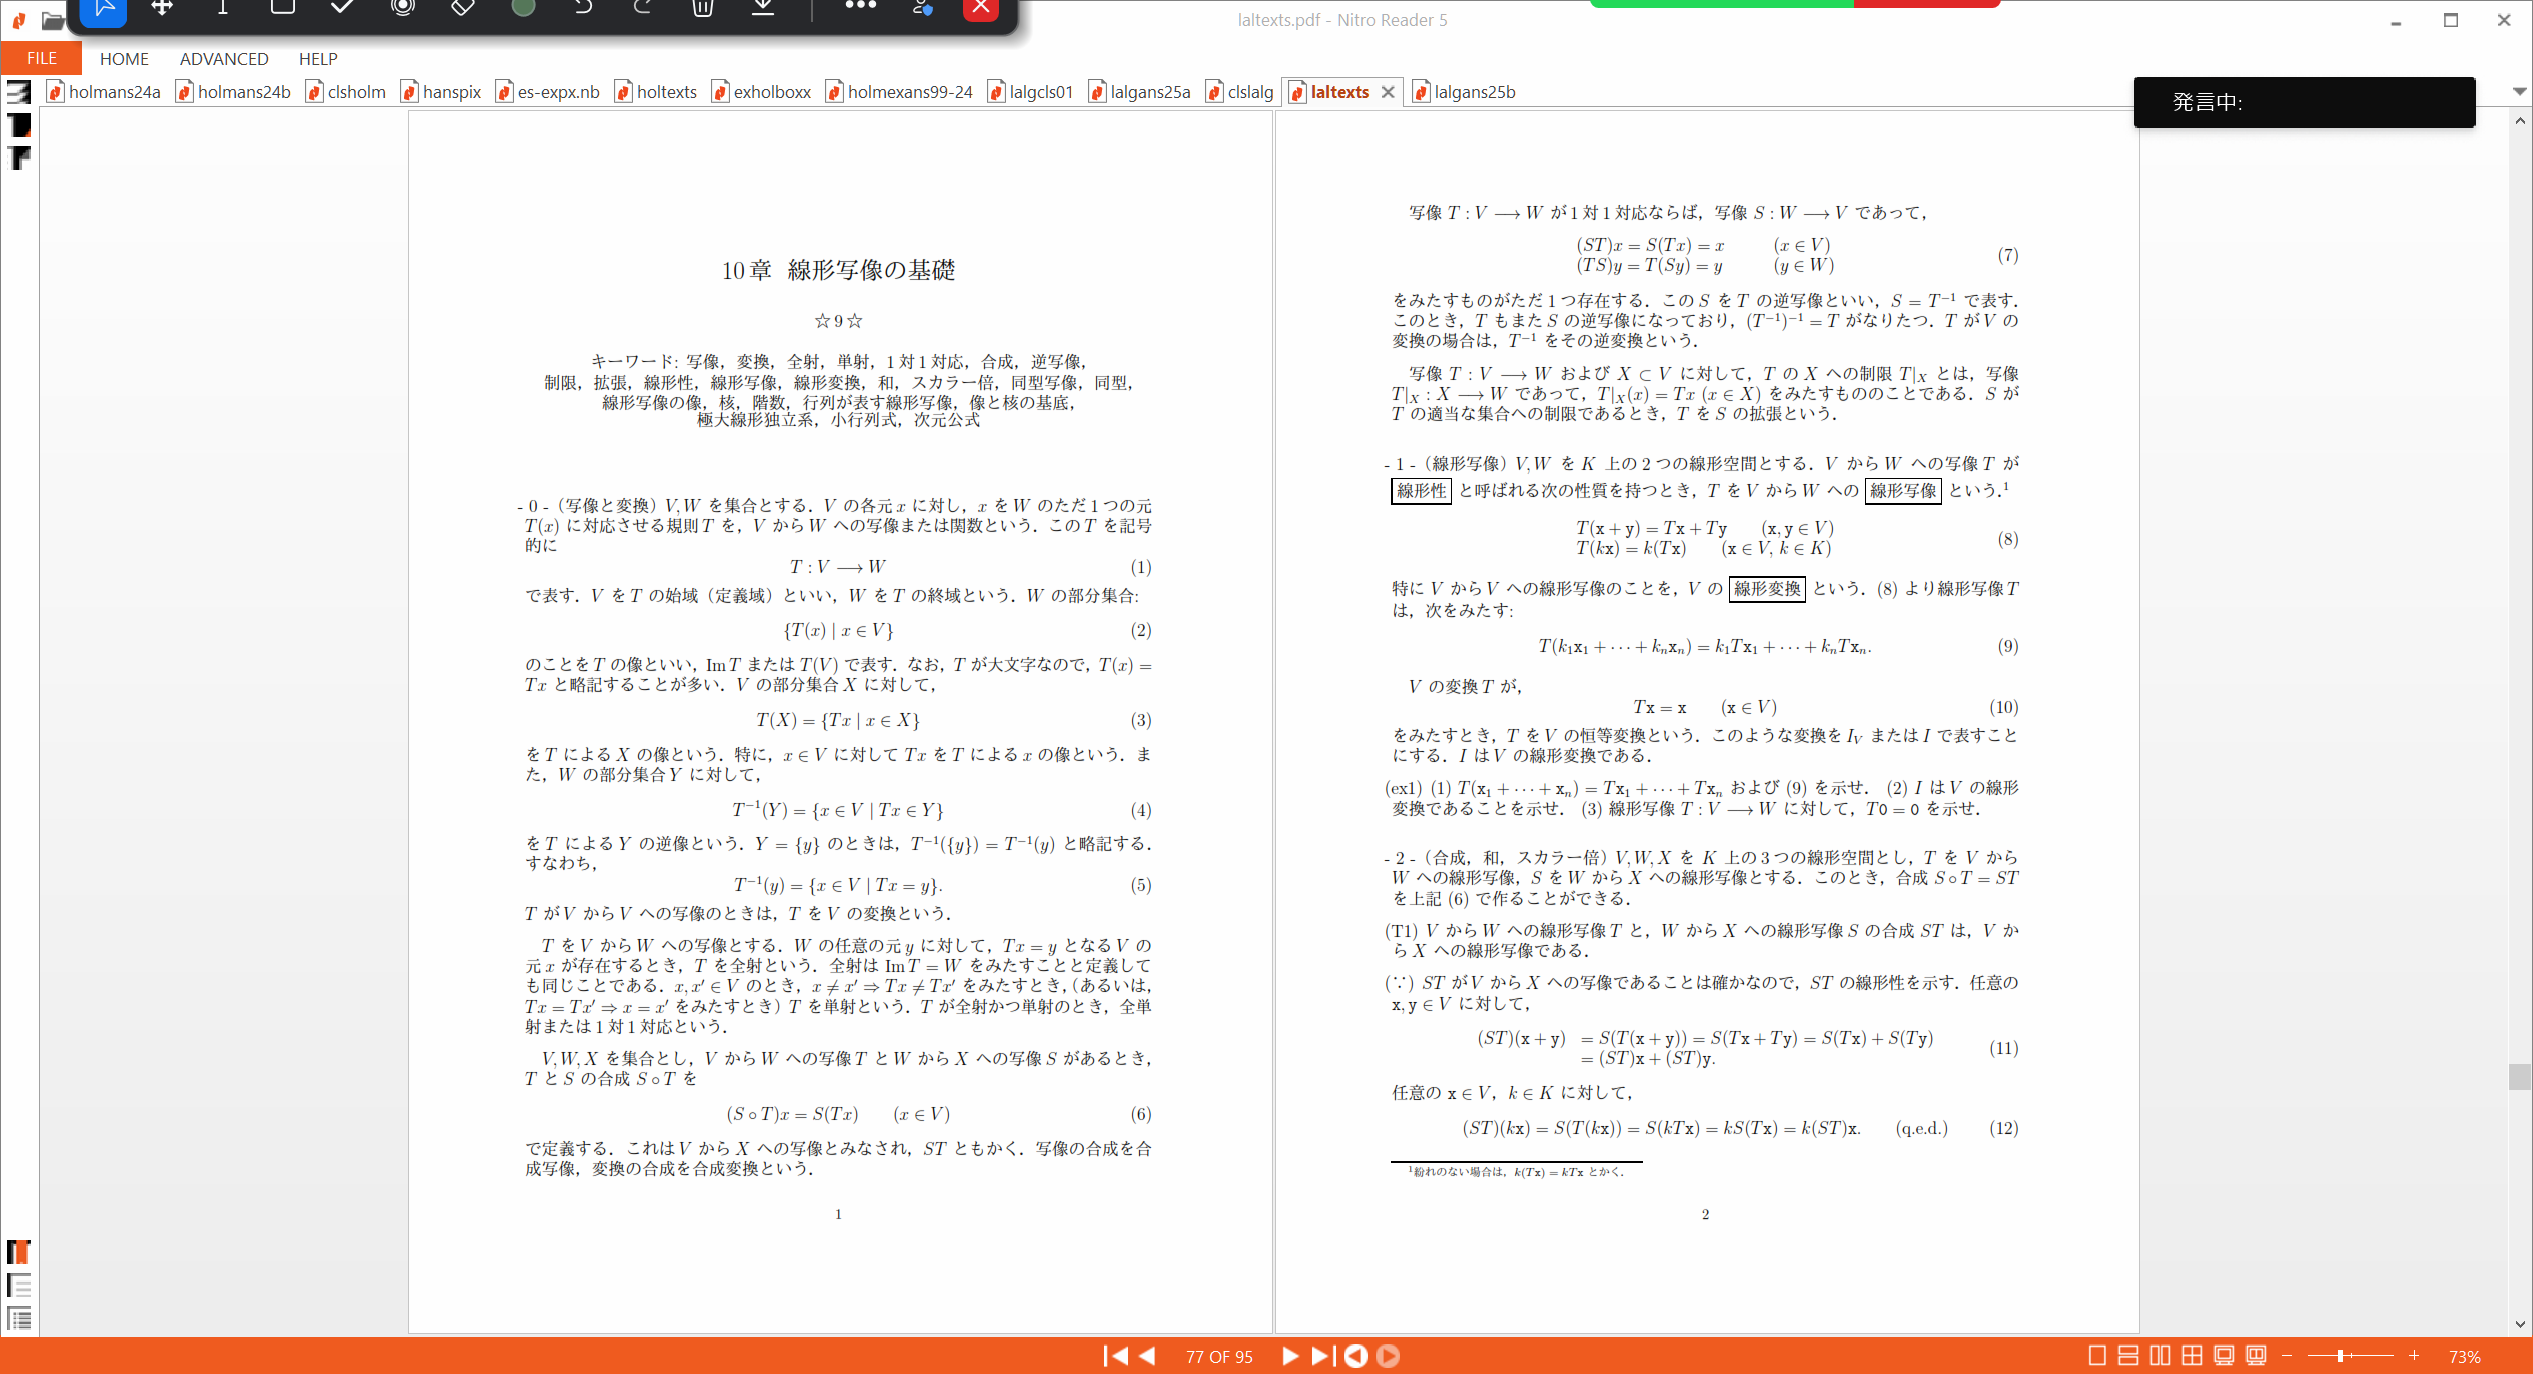
Task: Click the checkmark stamp annotation tool
Action: tap(343, 8)
